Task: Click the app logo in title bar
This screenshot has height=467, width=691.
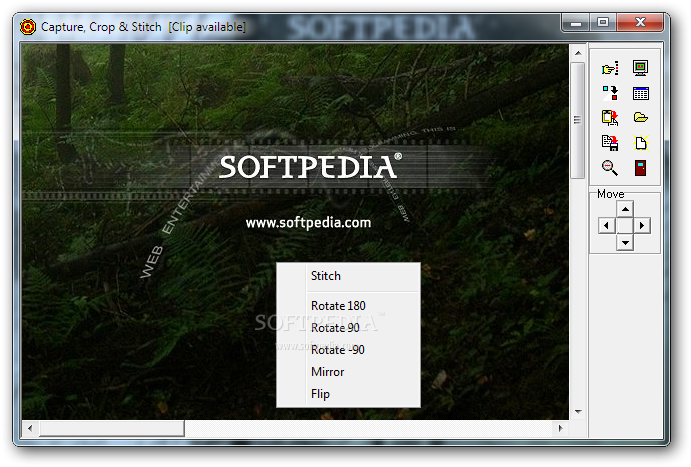Action: tap(27, 27)
